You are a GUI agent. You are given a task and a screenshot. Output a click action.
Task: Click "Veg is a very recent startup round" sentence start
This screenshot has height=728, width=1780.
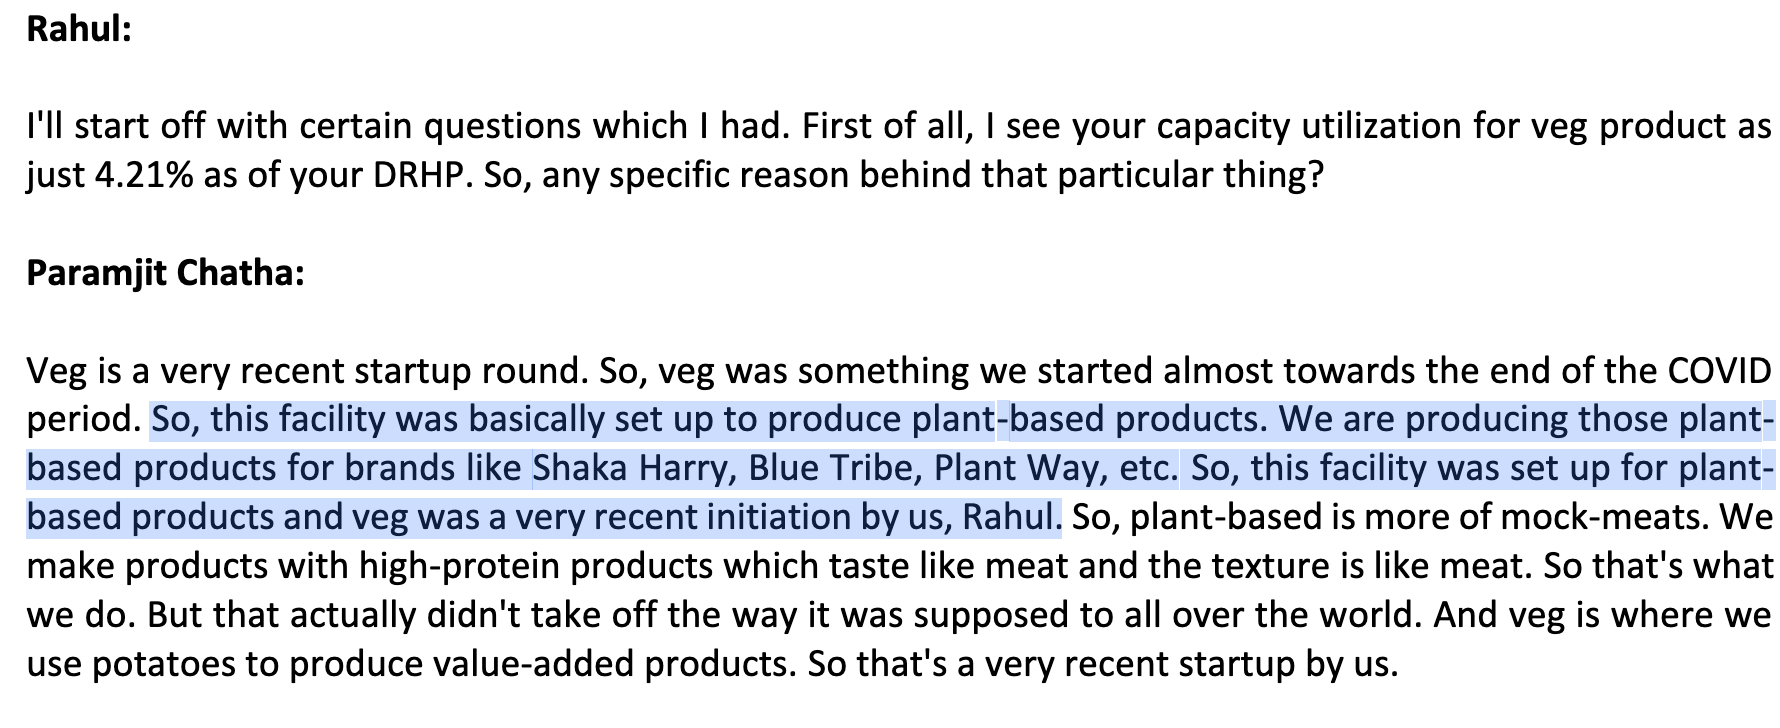[x=305, y=371]
